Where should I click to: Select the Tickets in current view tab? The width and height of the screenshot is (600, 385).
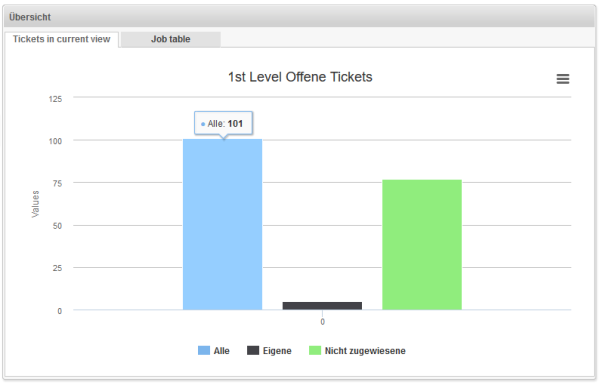pyautogui.click(x=62, y=39)
